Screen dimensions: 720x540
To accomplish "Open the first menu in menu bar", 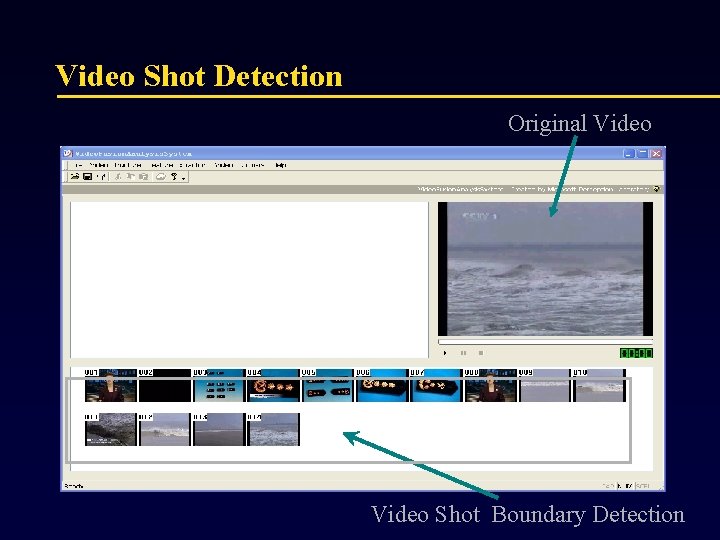I will pyautogui.click(x=78, y=165).
